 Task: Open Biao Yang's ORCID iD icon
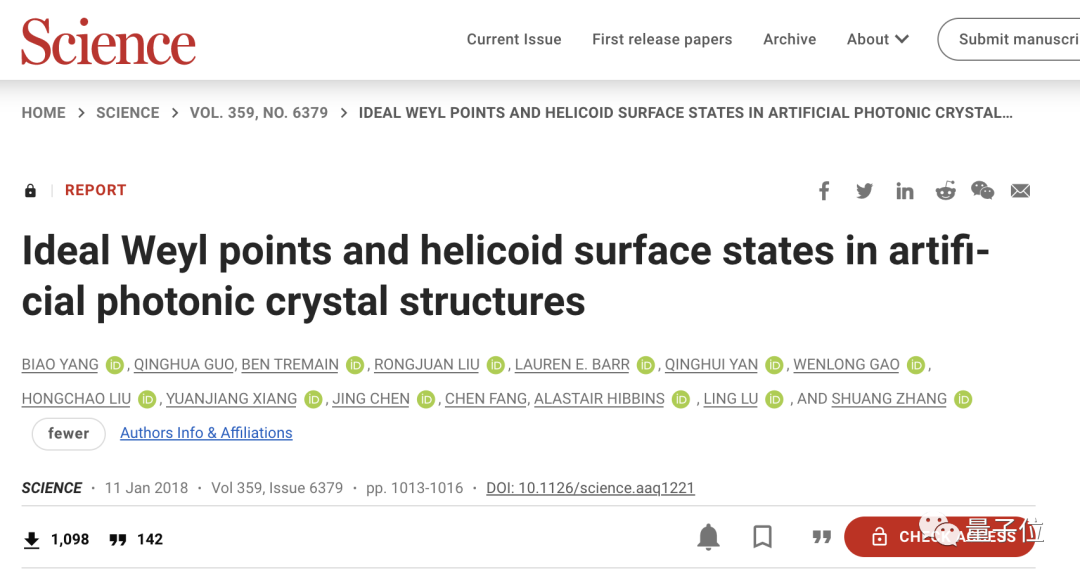pyautogui.click(x=115, y=365)
